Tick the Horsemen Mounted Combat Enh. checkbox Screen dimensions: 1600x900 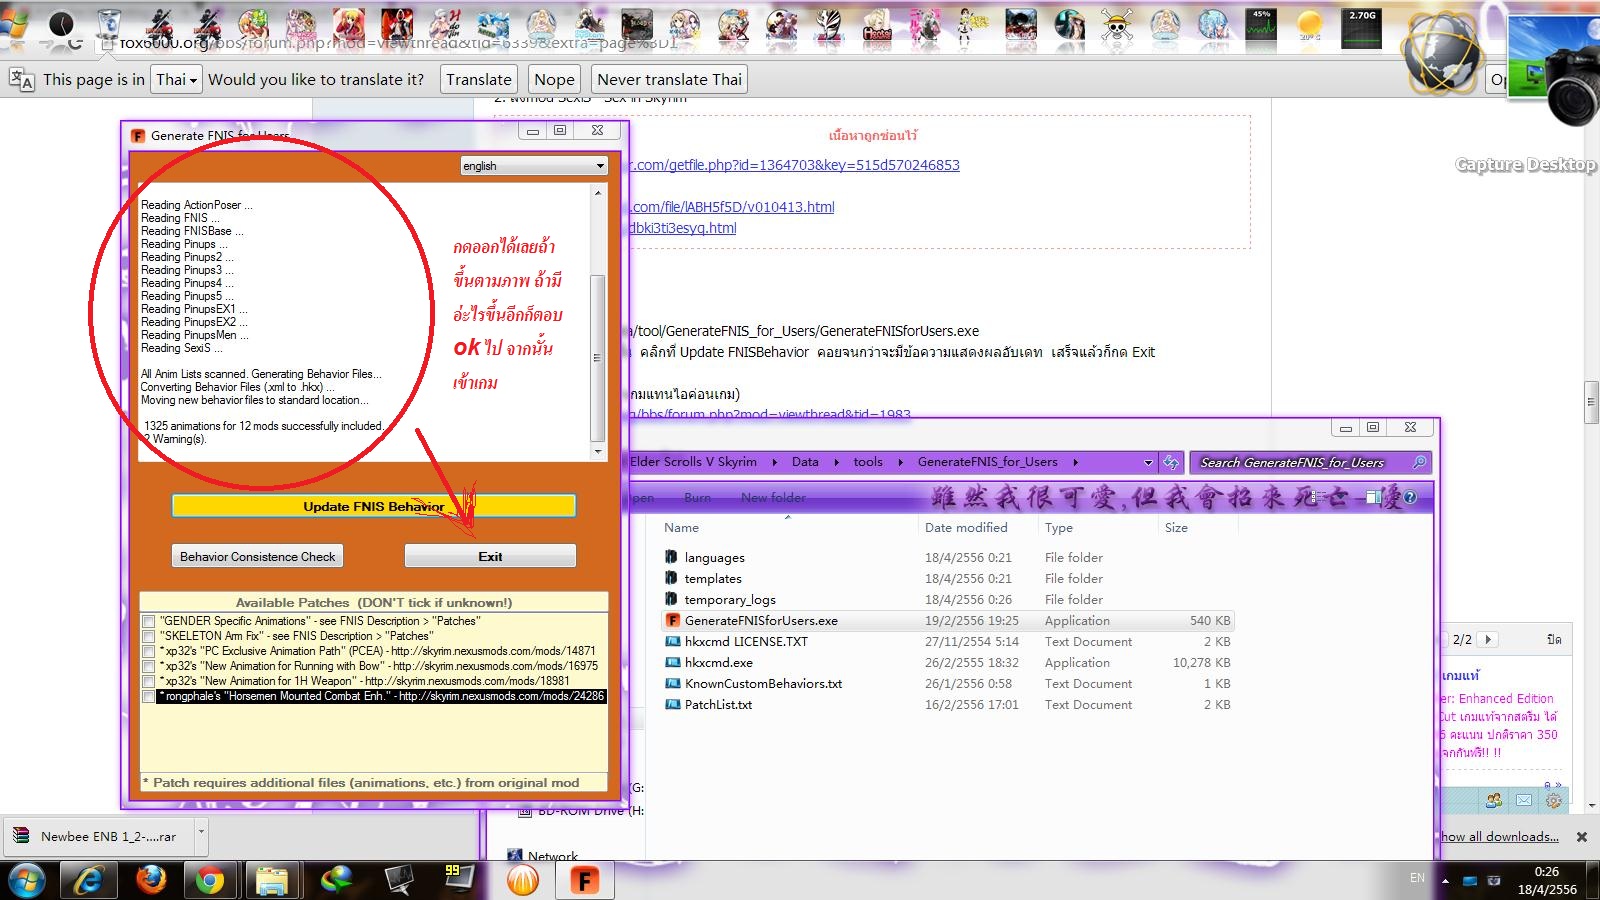pos(149,696)
